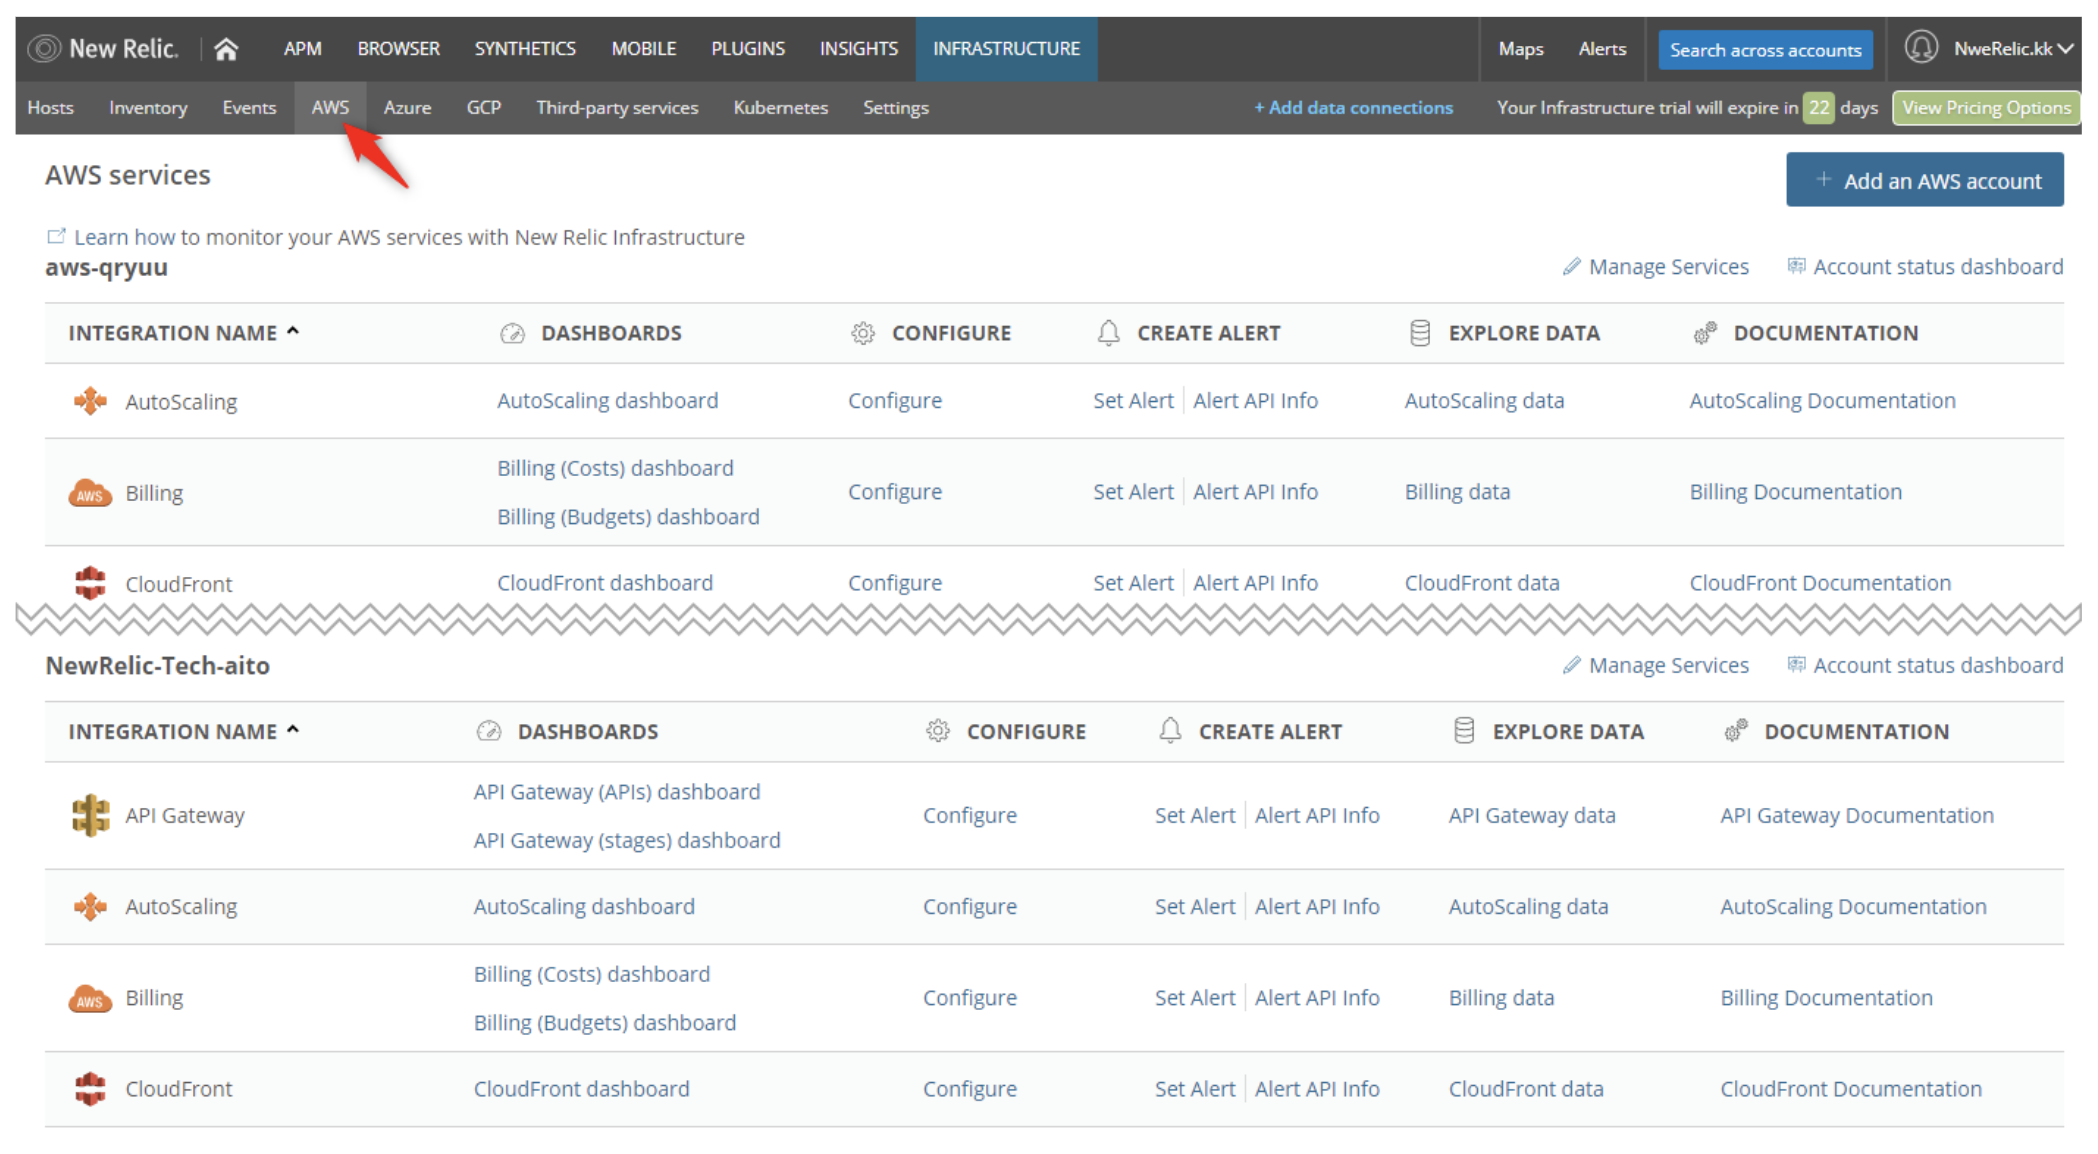Image resolution: width=2098 pixels, height=1154 pixels.
Task: Switch to the Inventory tab
Action: (148, 107)
